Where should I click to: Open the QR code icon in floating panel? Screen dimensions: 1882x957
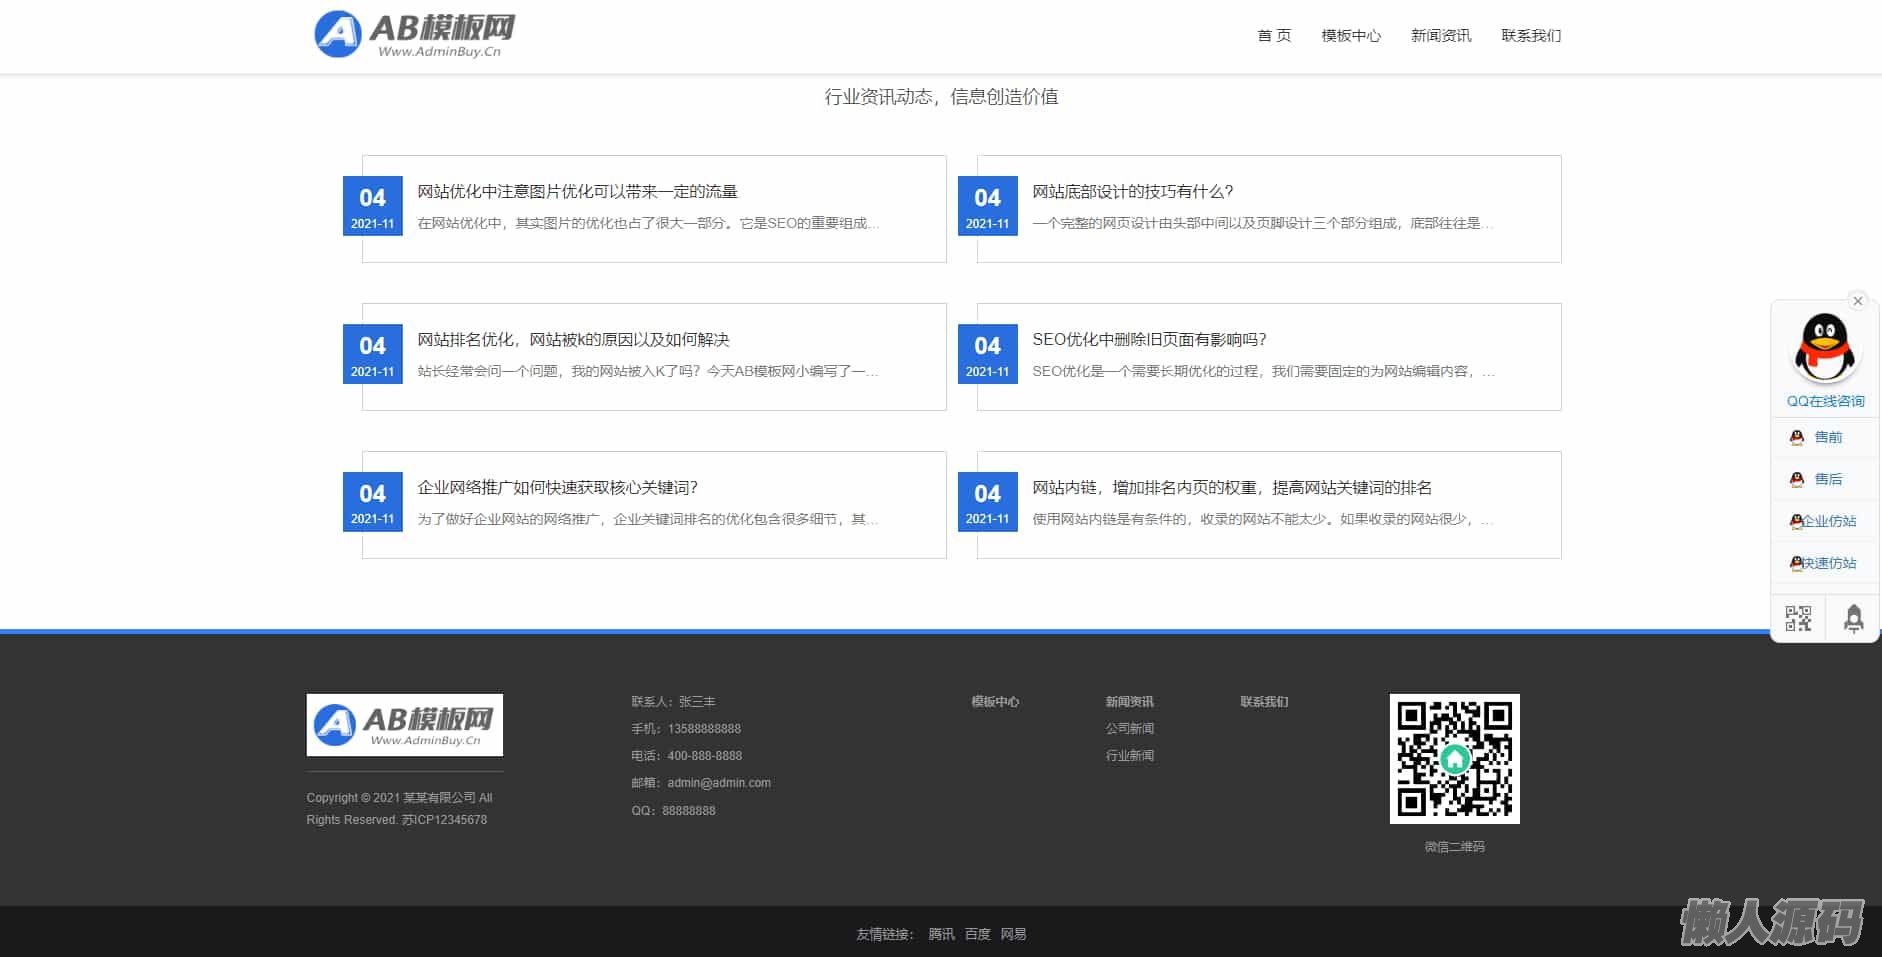1798,619
